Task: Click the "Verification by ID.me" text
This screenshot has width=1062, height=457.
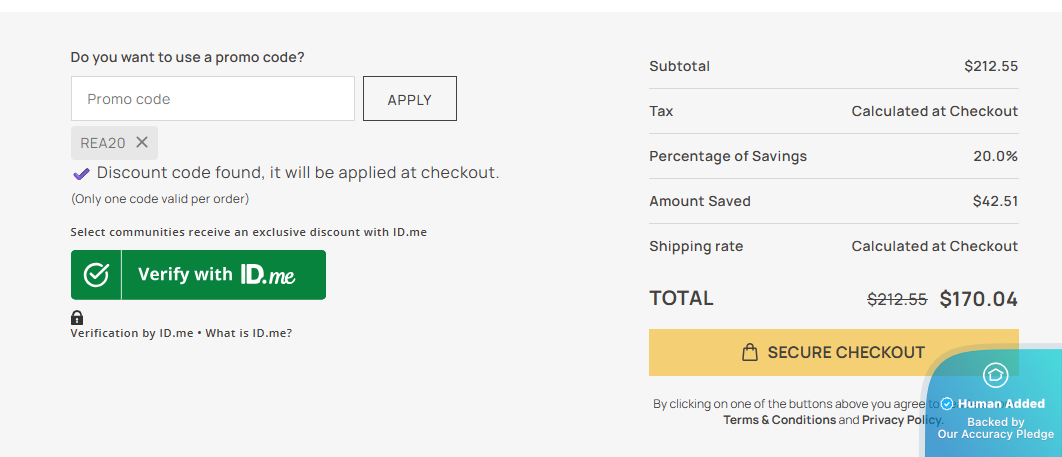Action: (132, 333)
